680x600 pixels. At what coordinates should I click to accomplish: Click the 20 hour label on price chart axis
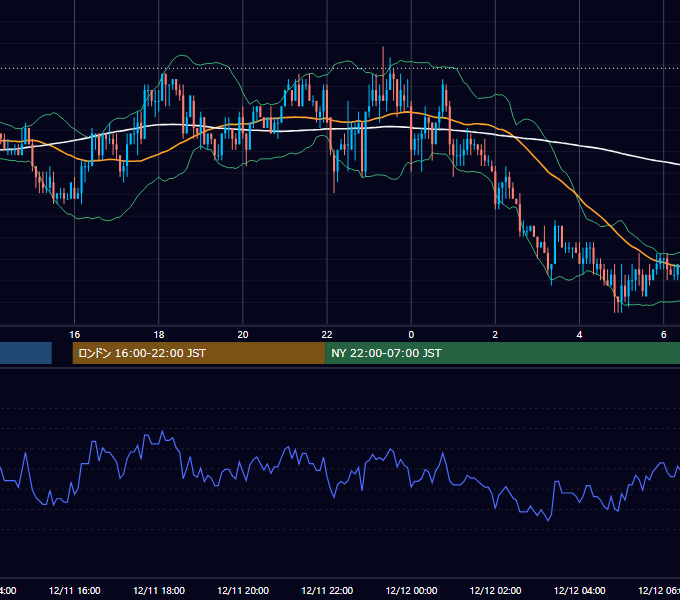(x=243, y=334)
